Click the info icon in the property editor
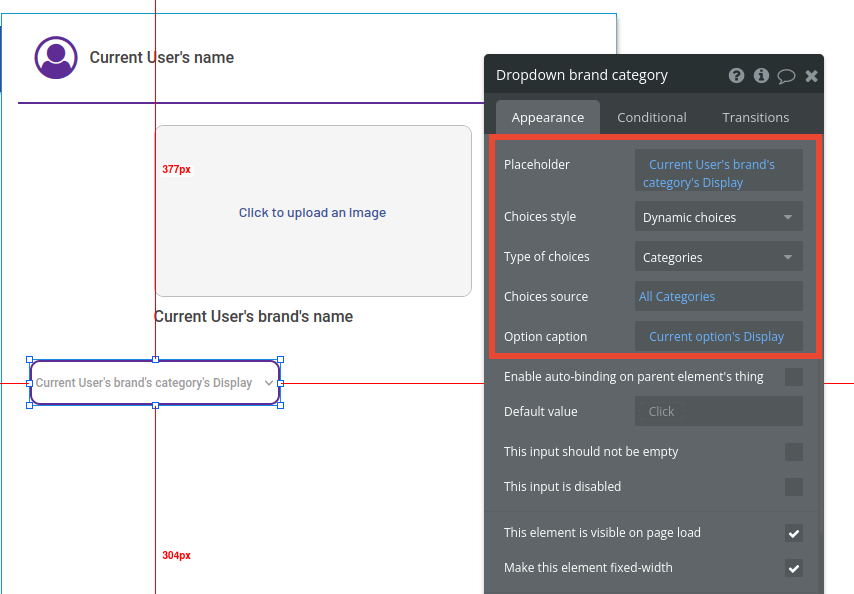 pos(761,75)
